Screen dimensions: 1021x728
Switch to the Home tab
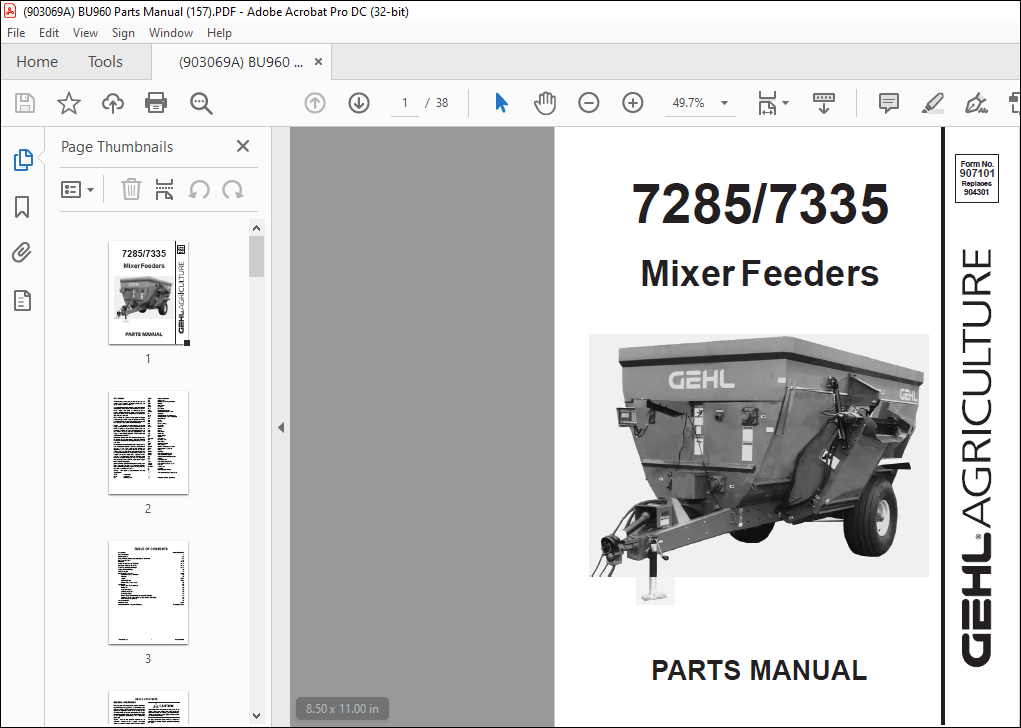tap(37, 62)
